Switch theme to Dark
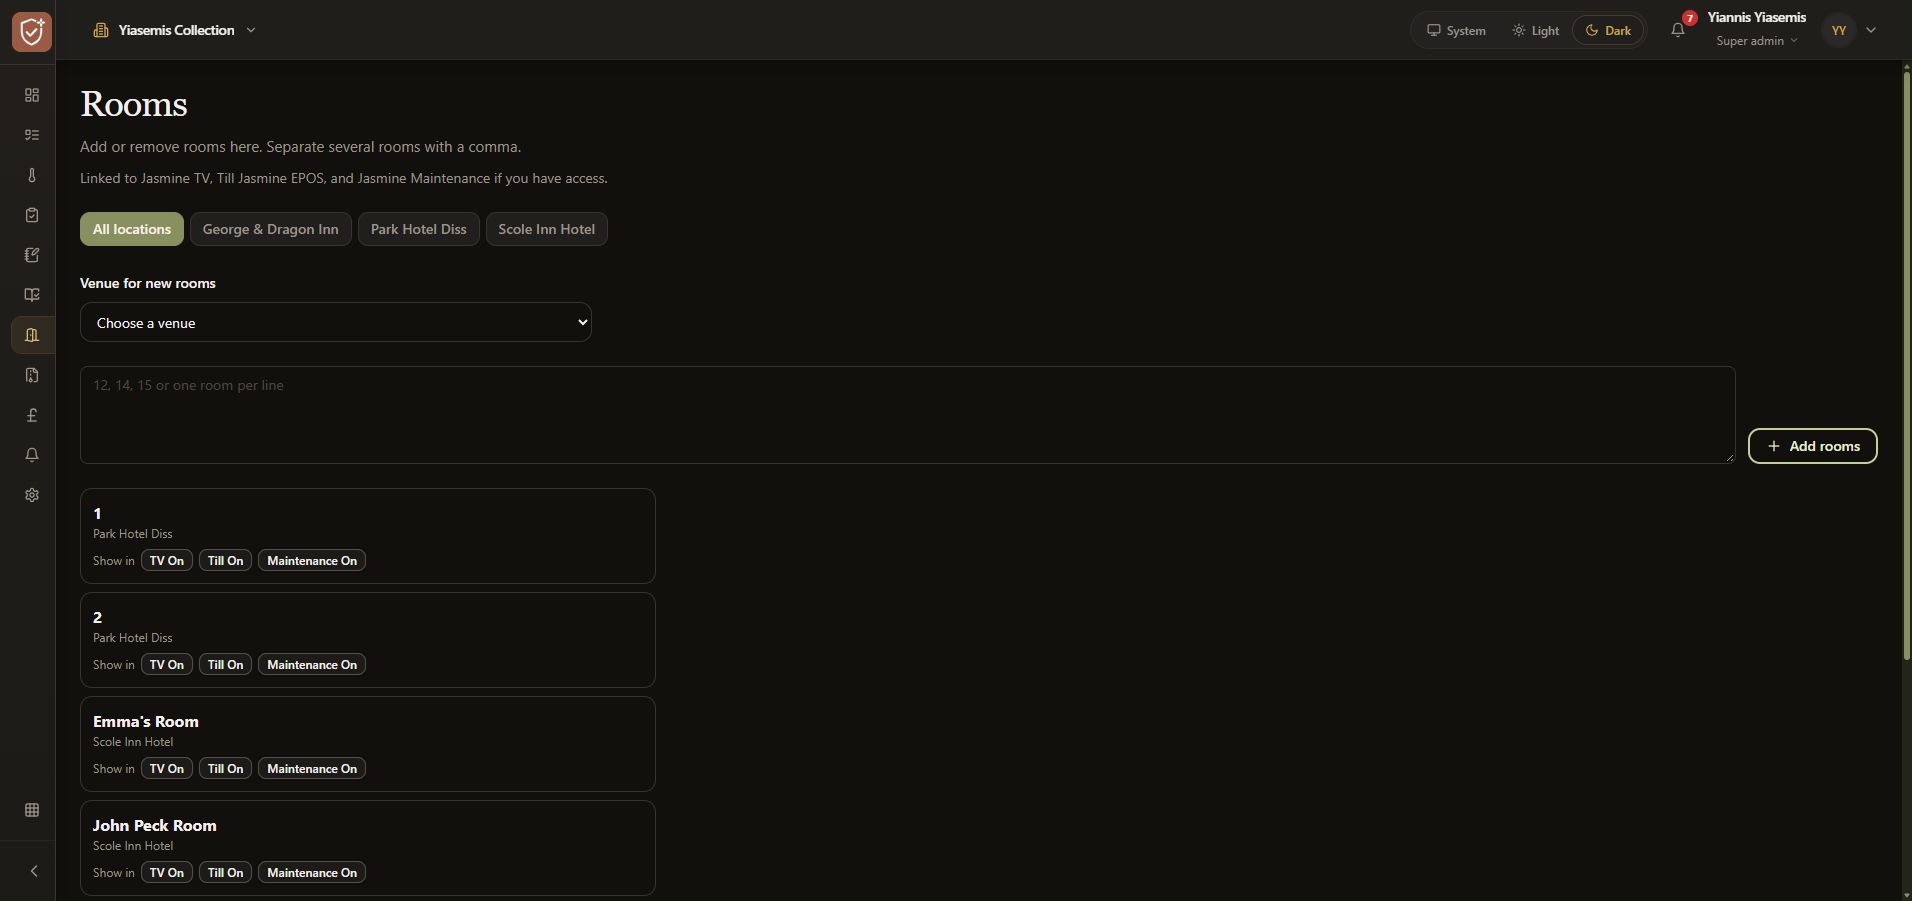Image resolution: width=1912 pixels, height=901 pixels. coord(1608,30)
